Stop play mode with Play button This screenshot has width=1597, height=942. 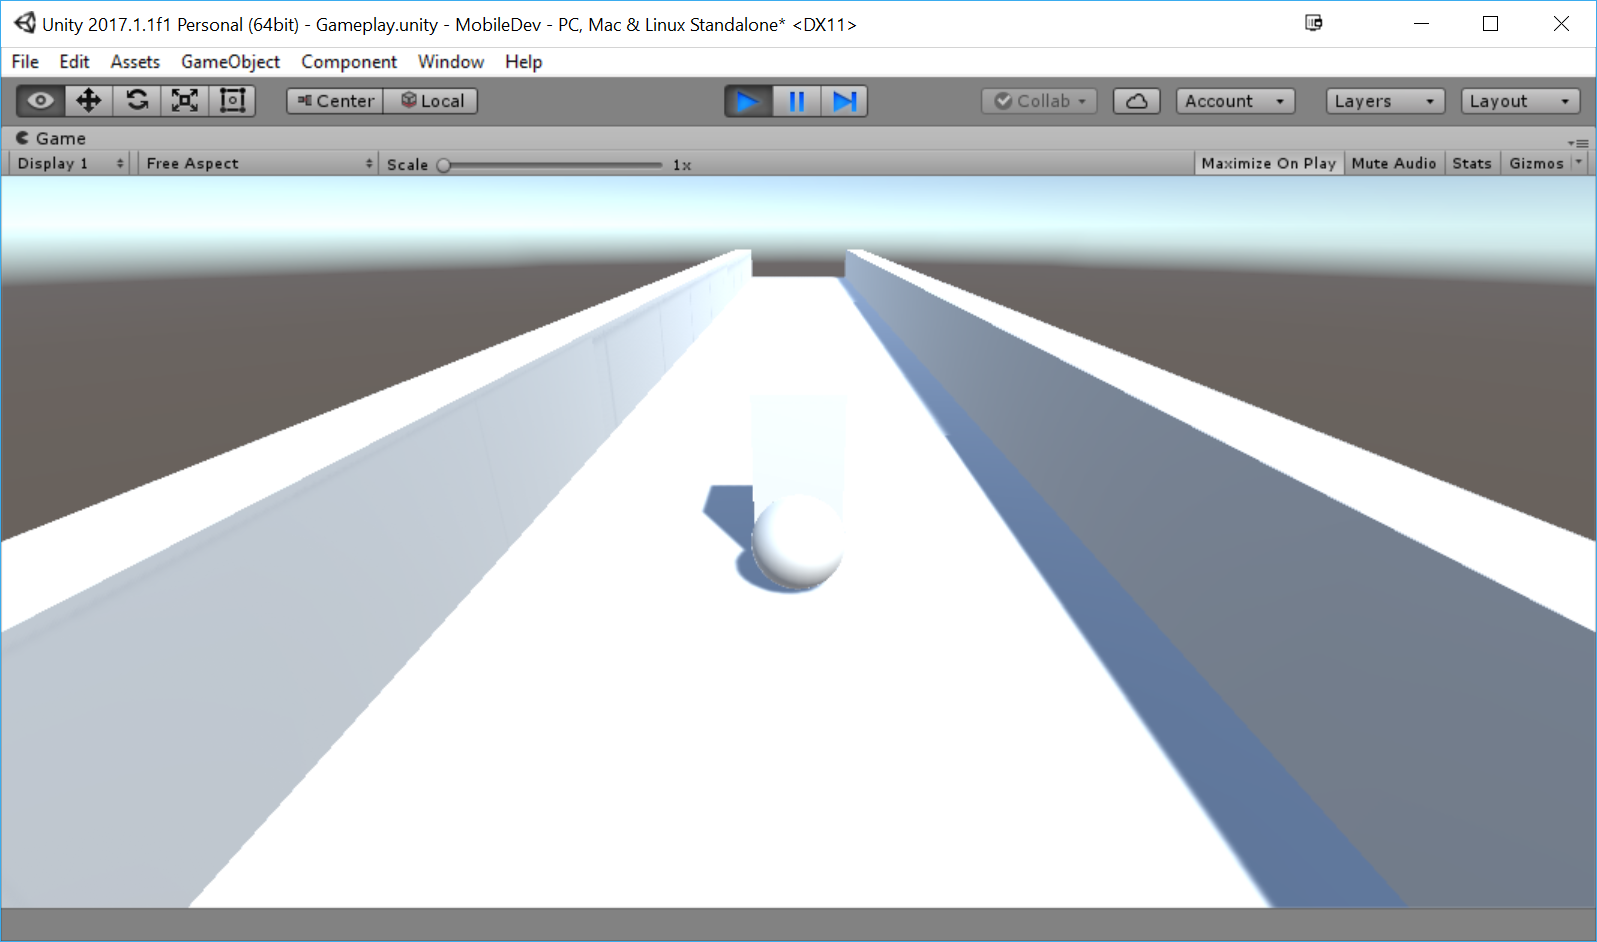click(748, 101)
